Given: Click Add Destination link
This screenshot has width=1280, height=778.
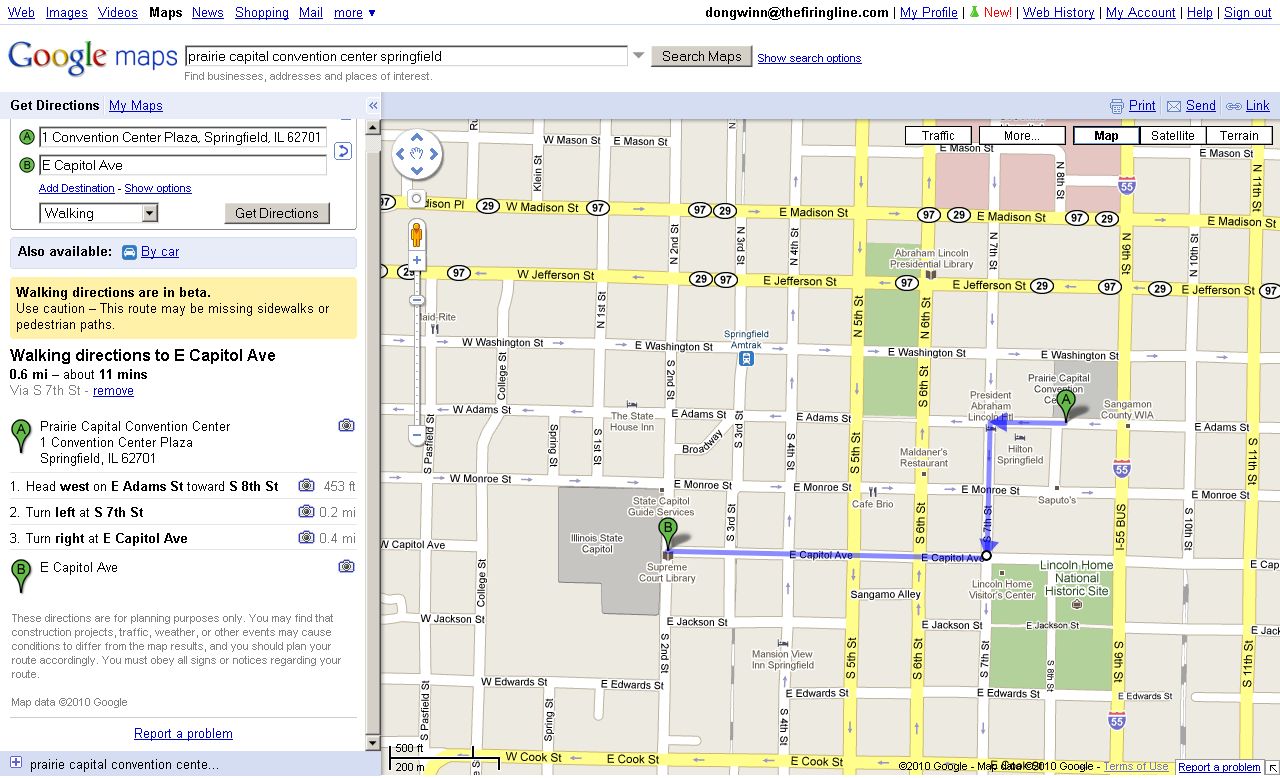Looking at the screenshot, I should pyautogui.click(x=77, y=188).
